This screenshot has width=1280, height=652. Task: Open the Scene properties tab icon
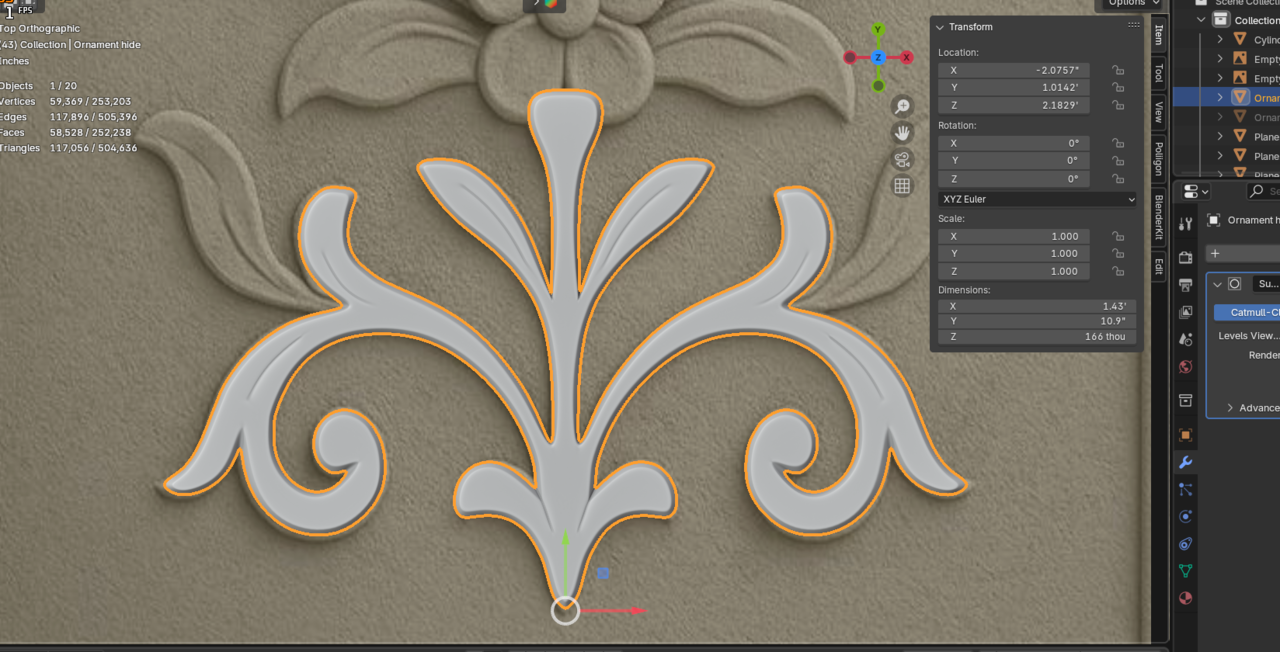point(1186,339)
